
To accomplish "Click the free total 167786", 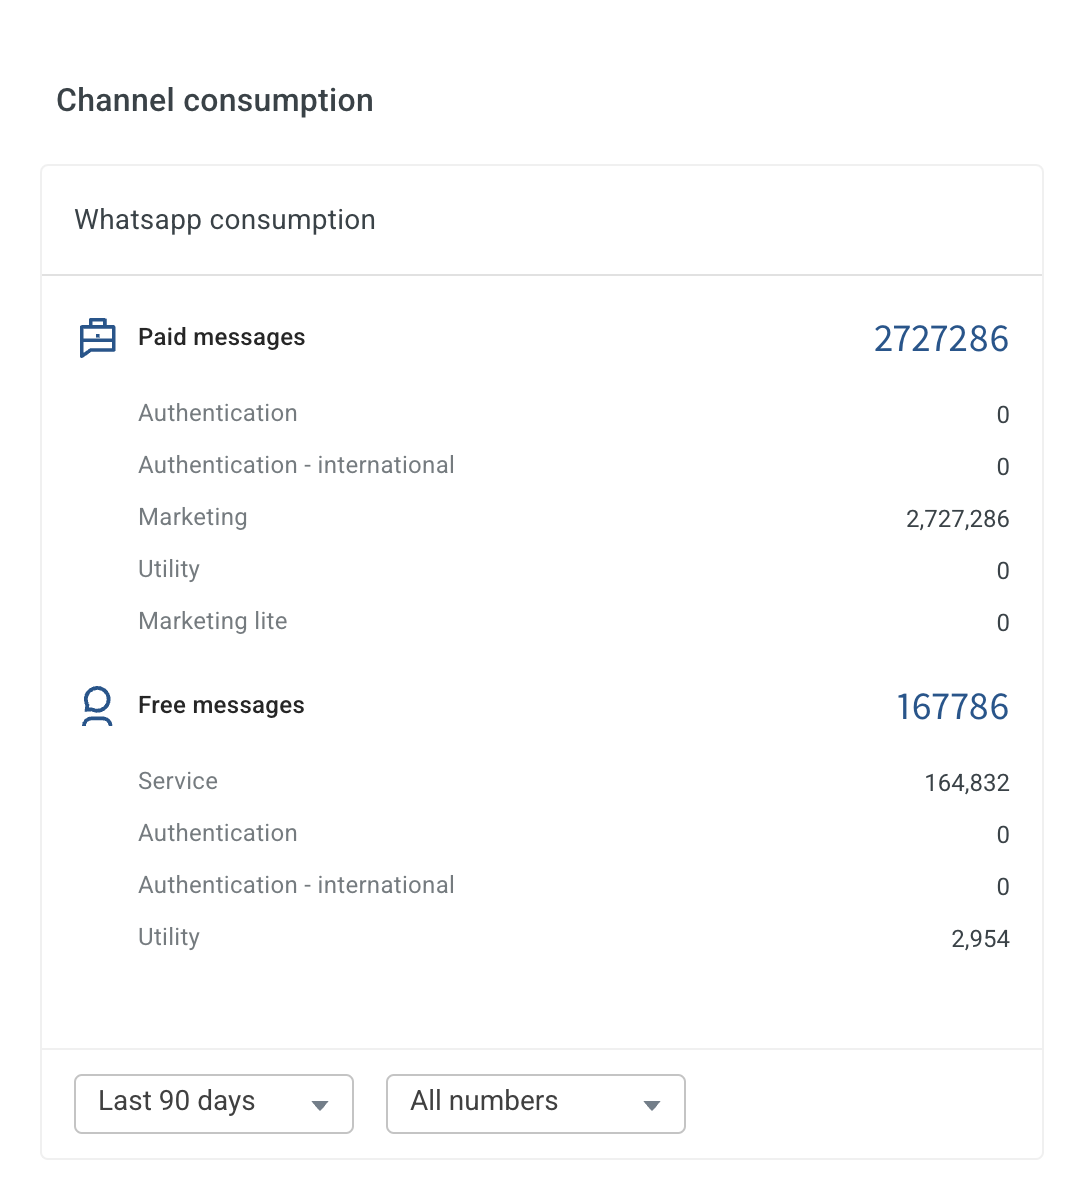I will pos(952,707).
